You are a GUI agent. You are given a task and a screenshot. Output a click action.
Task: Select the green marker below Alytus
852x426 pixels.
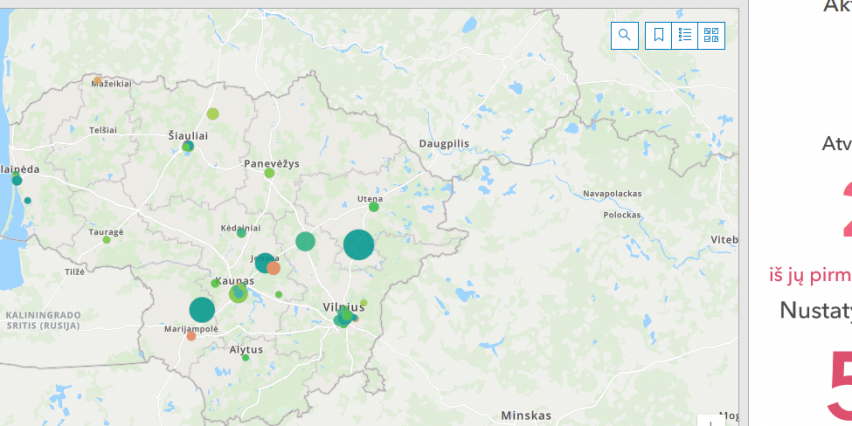point(246,358)
